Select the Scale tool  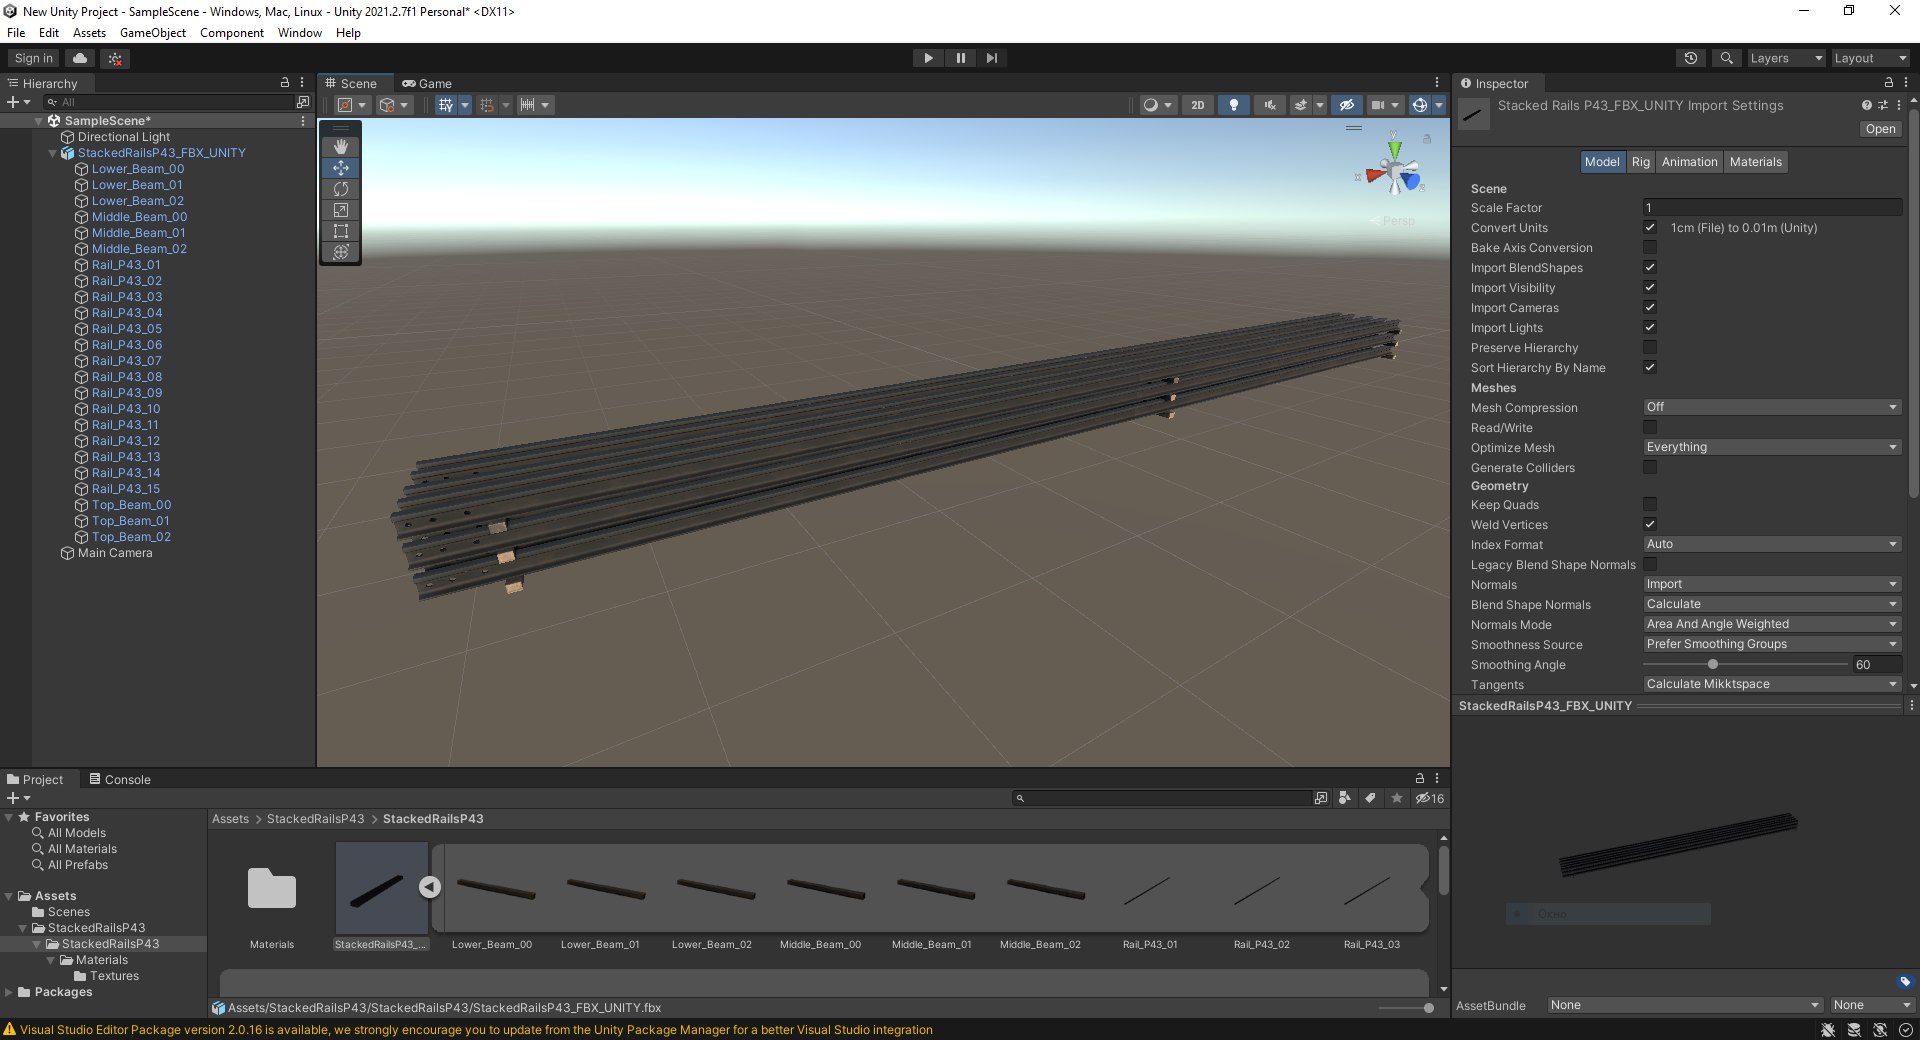point(341,210)
